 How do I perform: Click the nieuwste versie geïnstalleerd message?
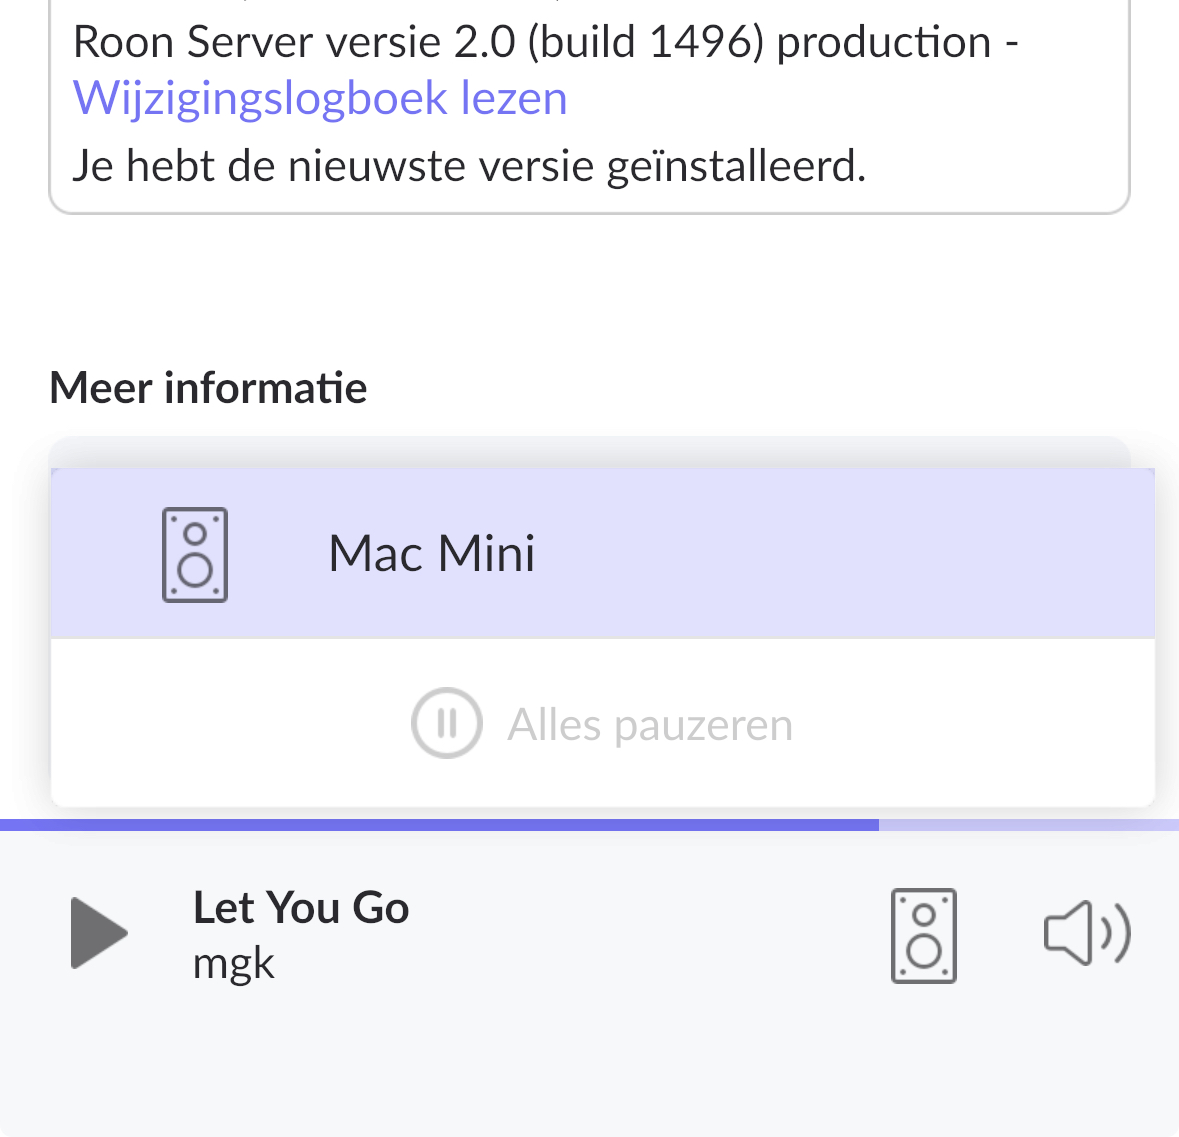tap(469, 166)
